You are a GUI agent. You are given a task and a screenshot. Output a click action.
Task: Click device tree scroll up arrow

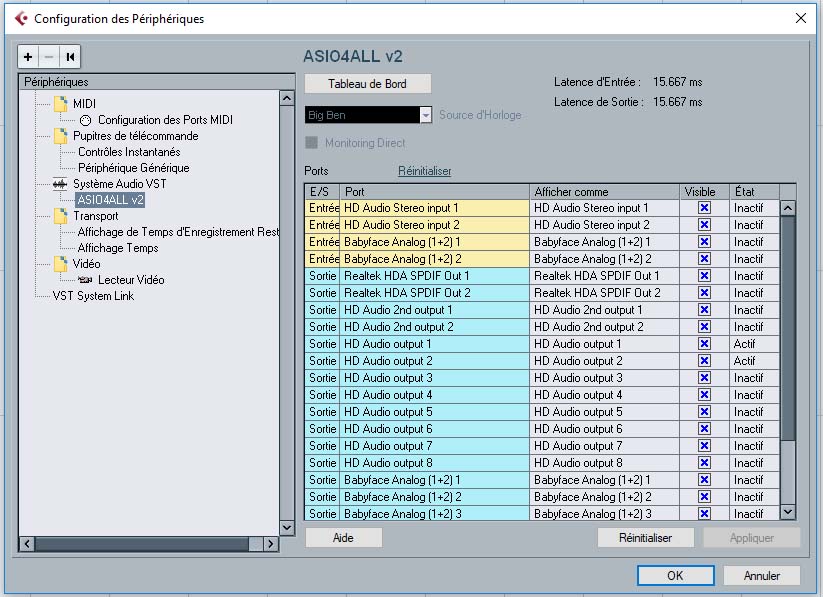[287, 98]
